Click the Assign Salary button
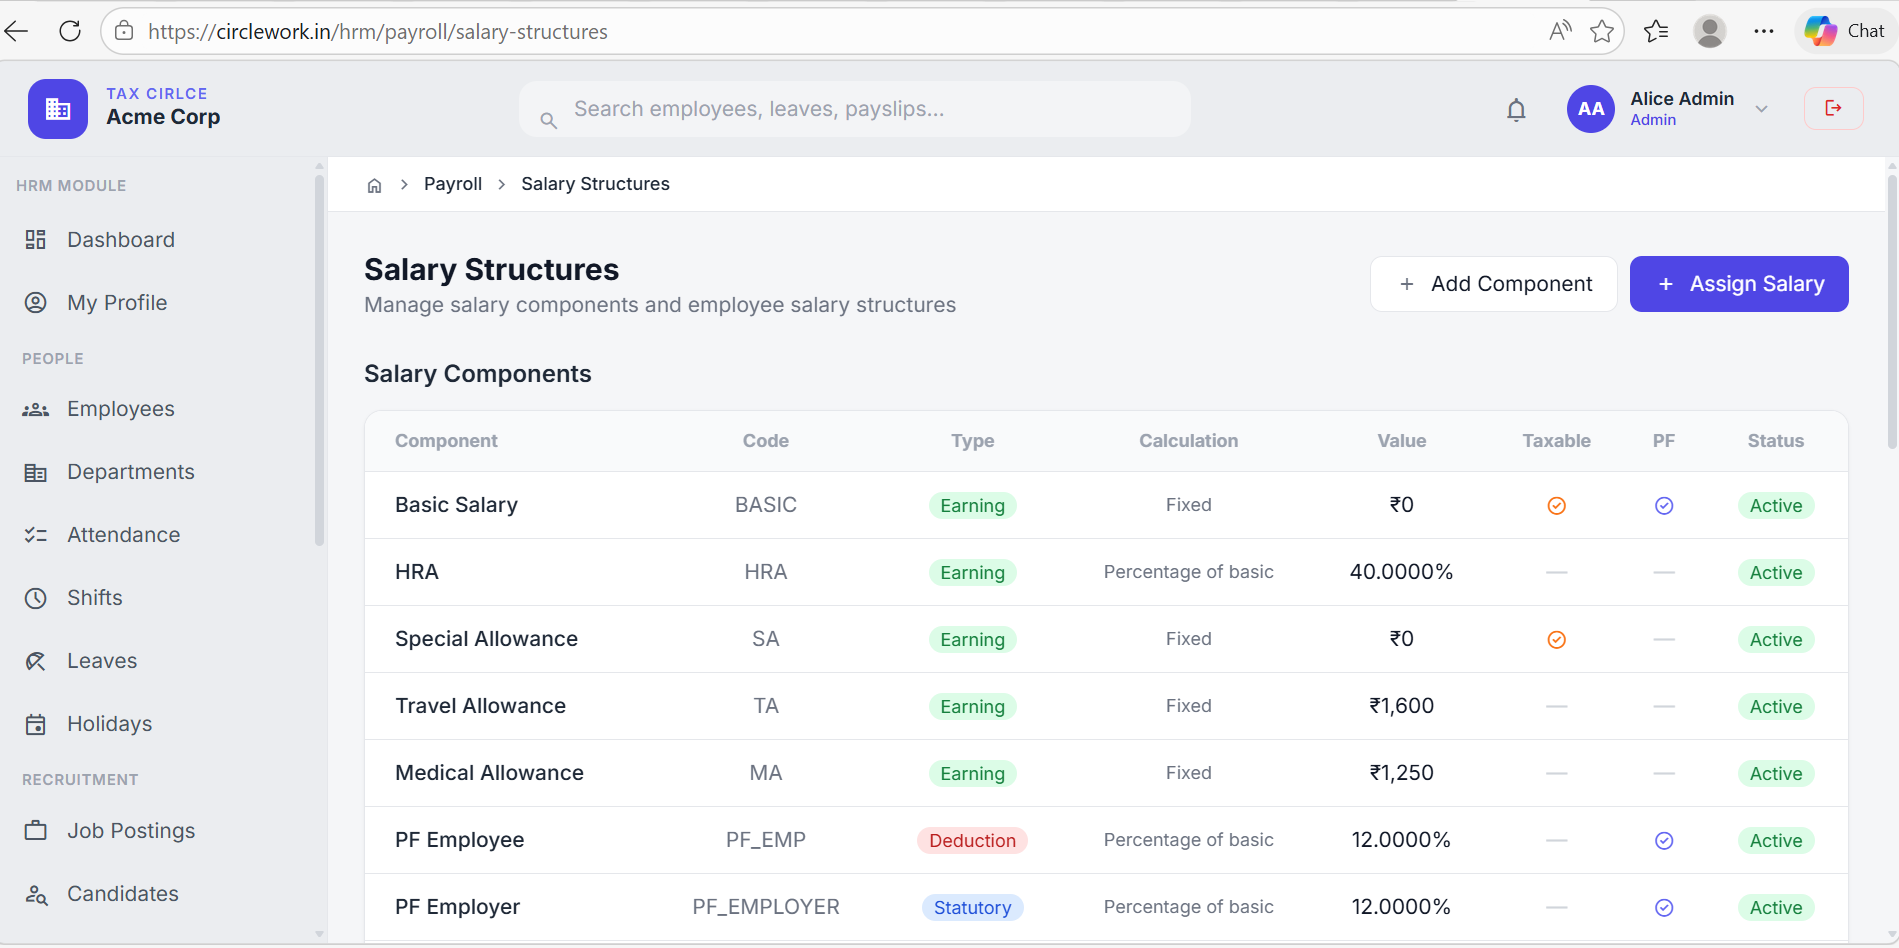Screen dimensions: 1899x948 (x=1739, y=283)
